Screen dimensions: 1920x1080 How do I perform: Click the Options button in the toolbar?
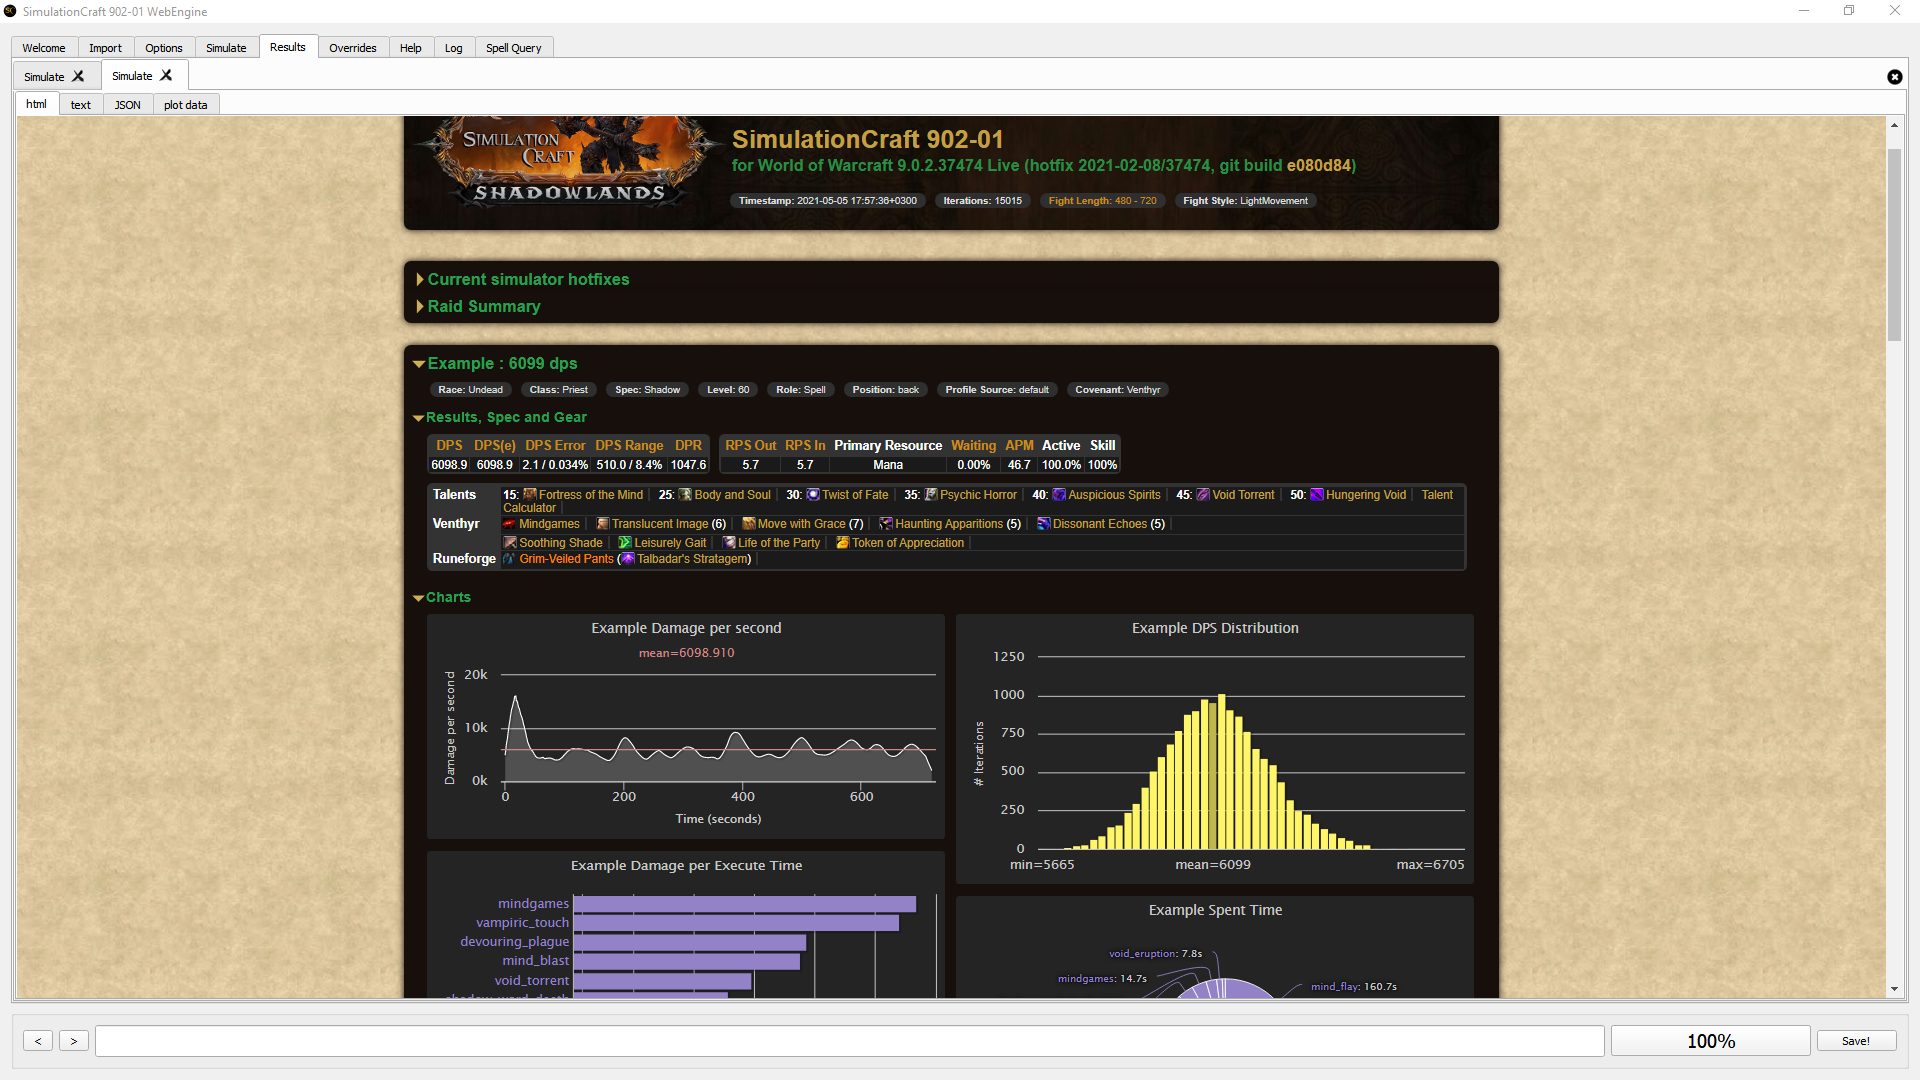tap(162, 46)
